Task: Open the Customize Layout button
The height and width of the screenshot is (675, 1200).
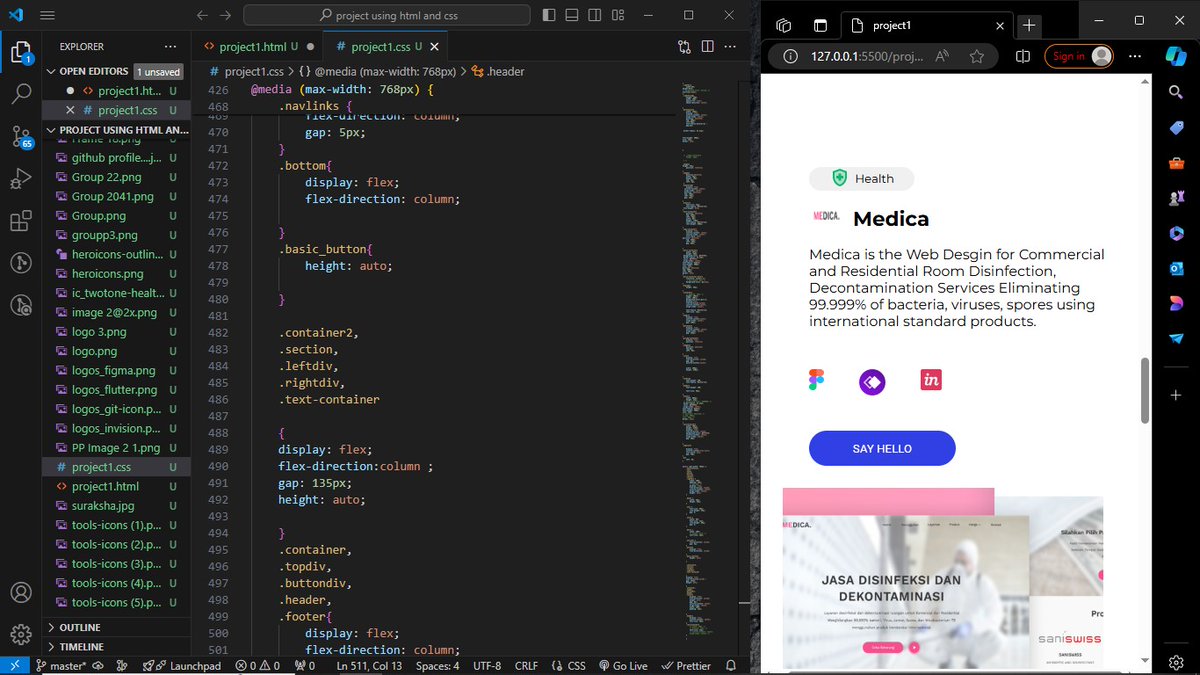Action: click(620, 16)
